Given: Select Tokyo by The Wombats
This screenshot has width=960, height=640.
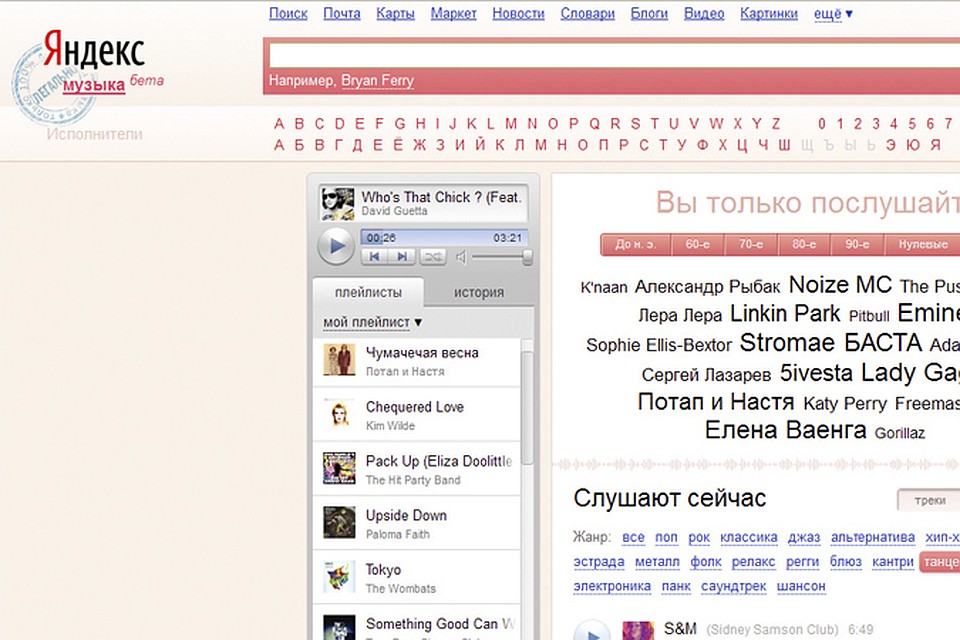Looking at the screenshot, I should coord(416,578).
